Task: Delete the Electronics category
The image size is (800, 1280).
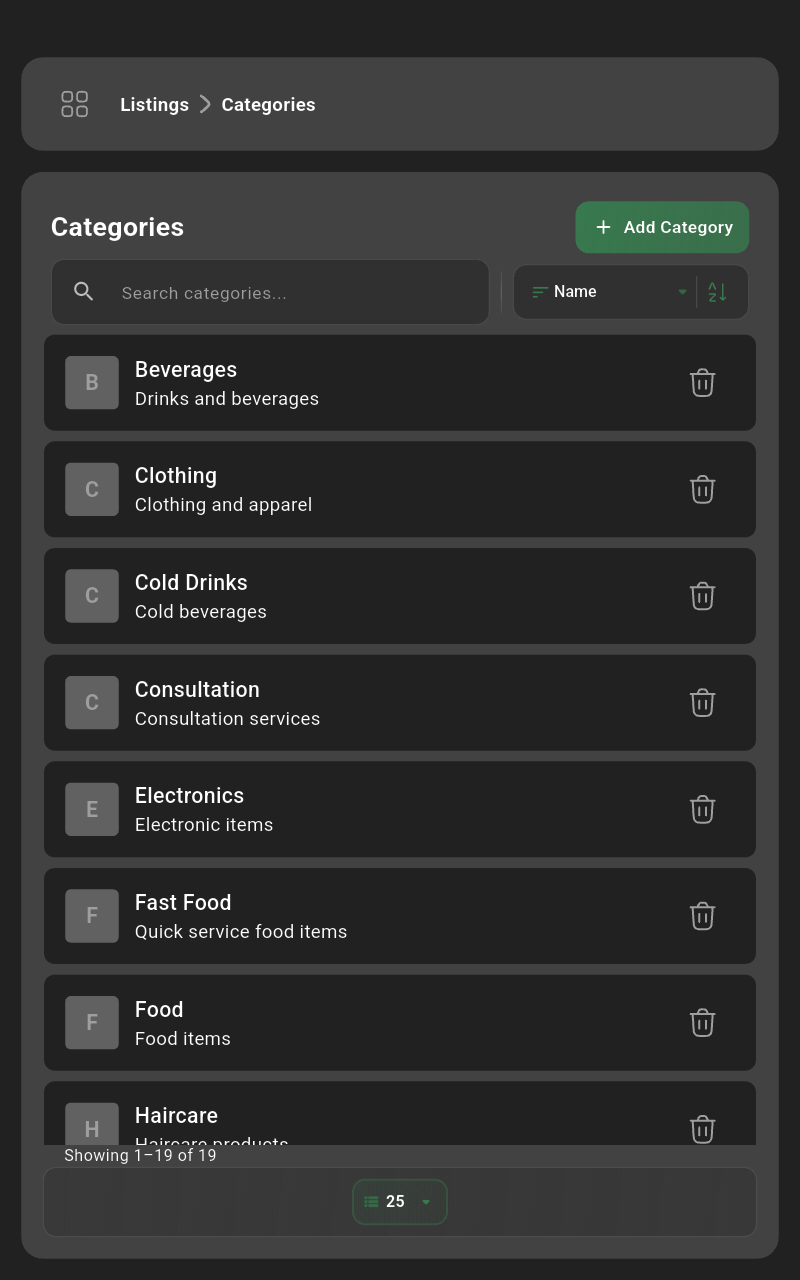Action: (x=702, y=809)
